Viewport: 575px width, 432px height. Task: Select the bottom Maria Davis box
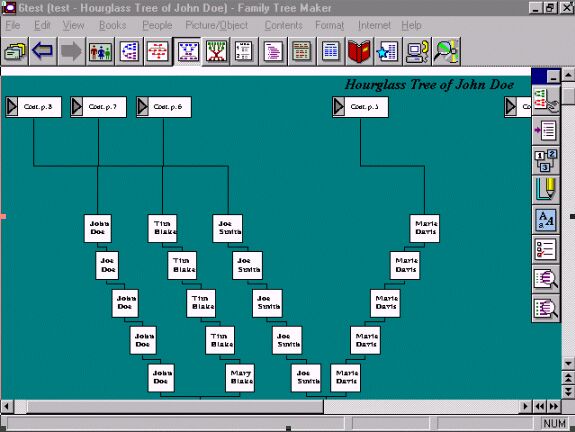click(345, 378)
